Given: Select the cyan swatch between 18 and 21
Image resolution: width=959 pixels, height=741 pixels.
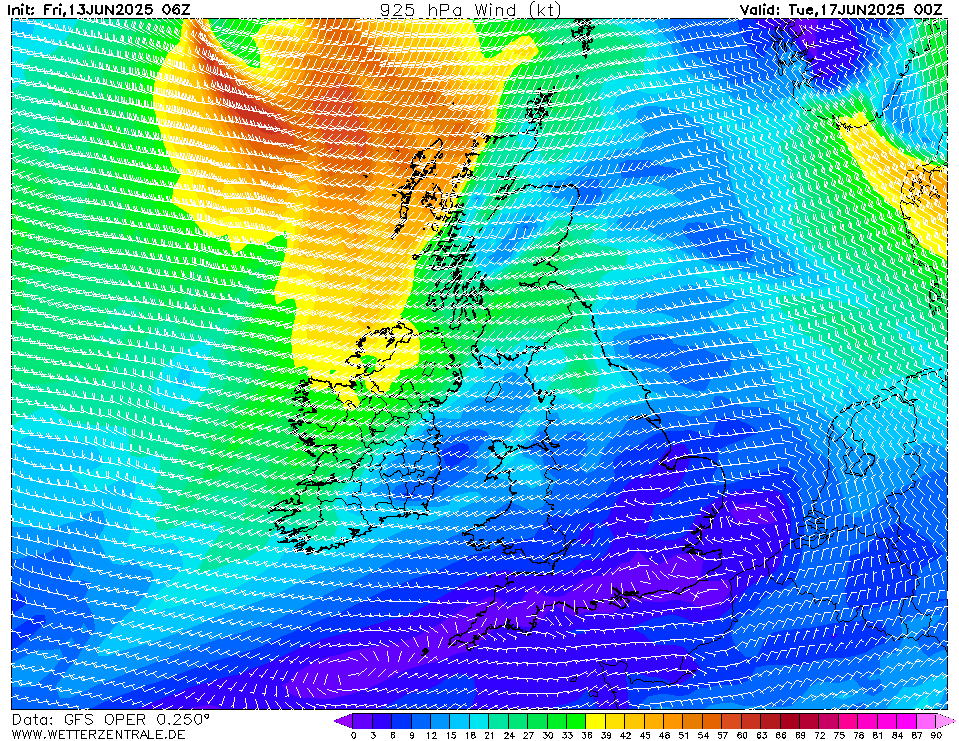Looking at the screenshot, I should pos(478,721).
